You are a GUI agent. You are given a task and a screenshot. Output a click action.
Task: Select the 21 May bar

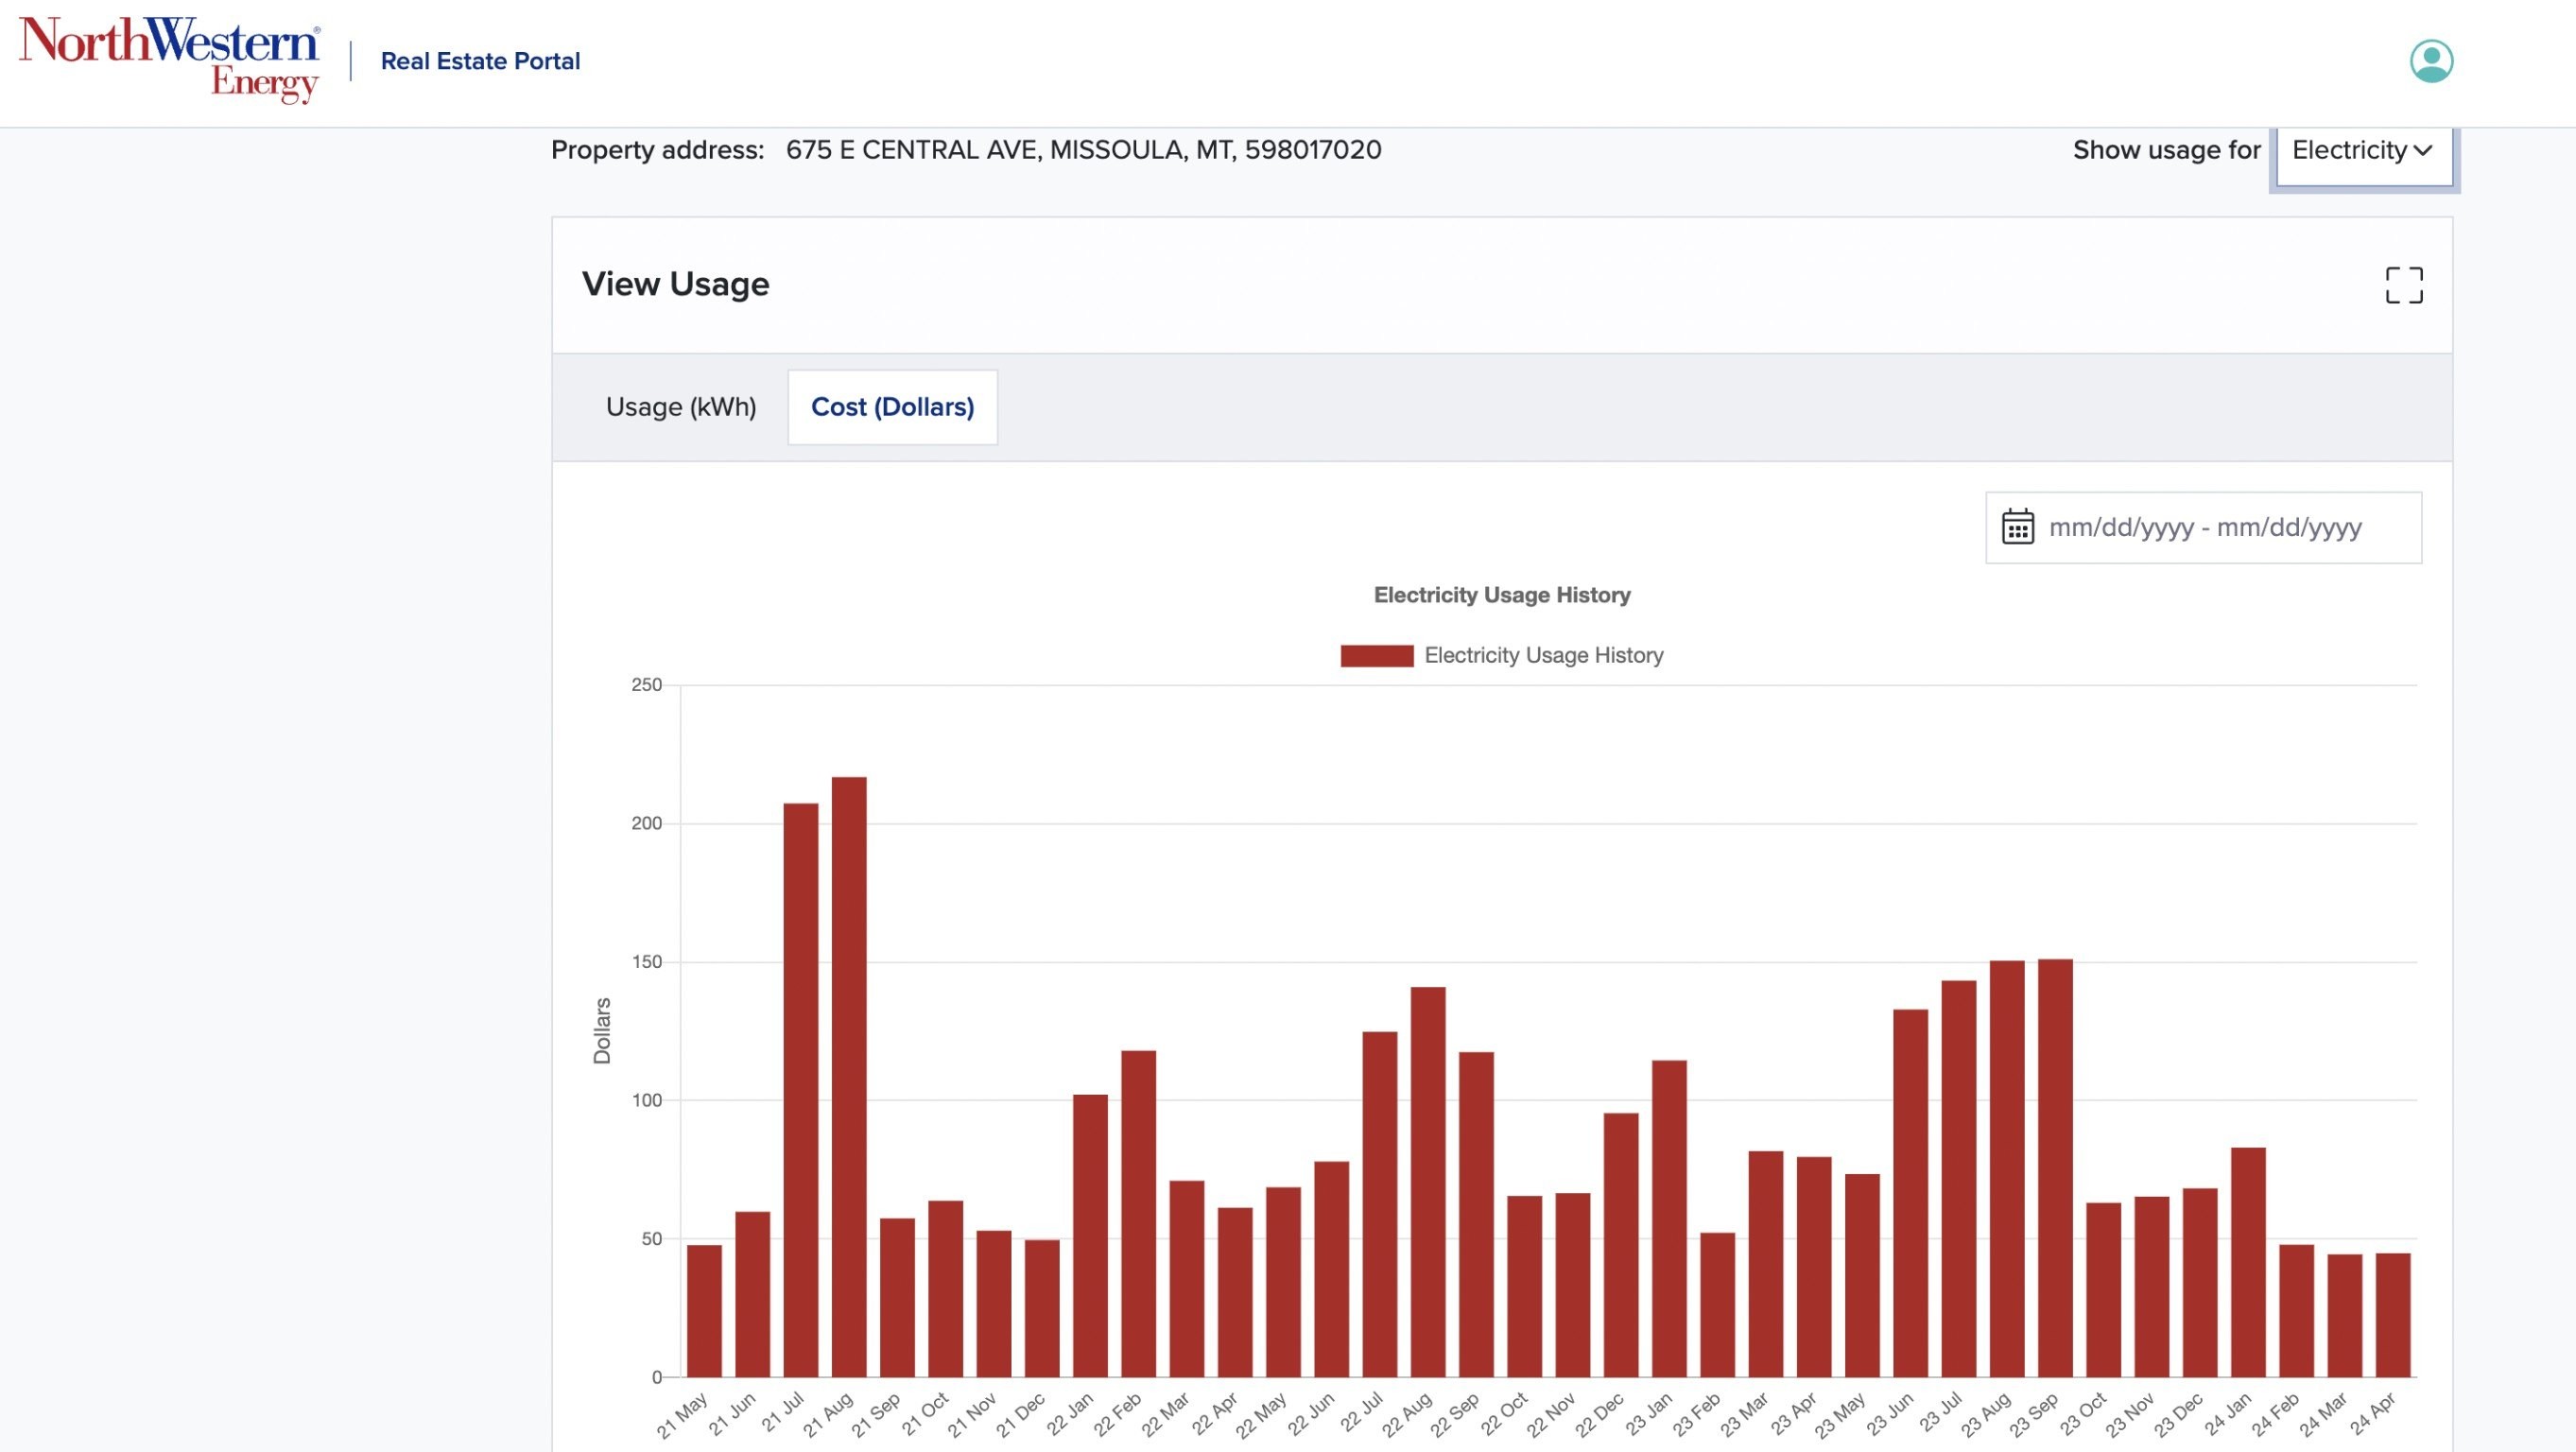tap(704, 1311)
